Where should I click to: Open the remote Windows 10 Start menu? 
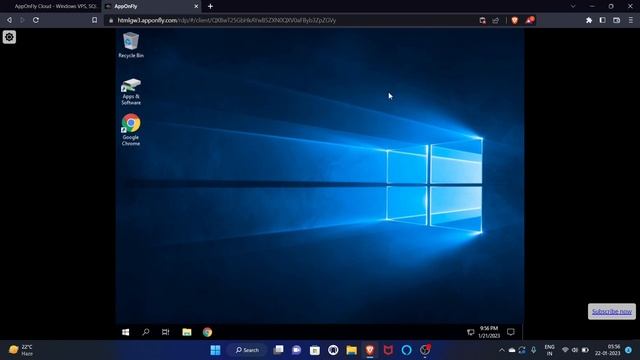(x=126, y=332)
